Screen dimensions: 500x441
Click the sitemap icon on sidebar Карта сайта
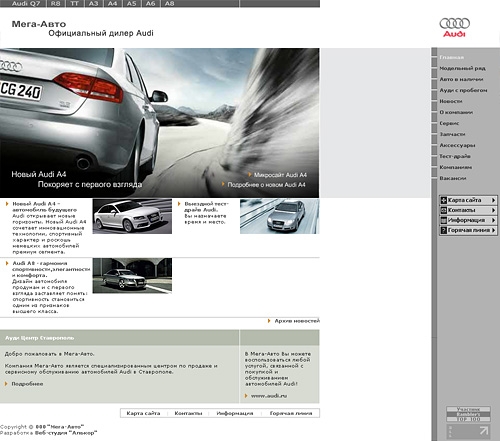[444, 200]
